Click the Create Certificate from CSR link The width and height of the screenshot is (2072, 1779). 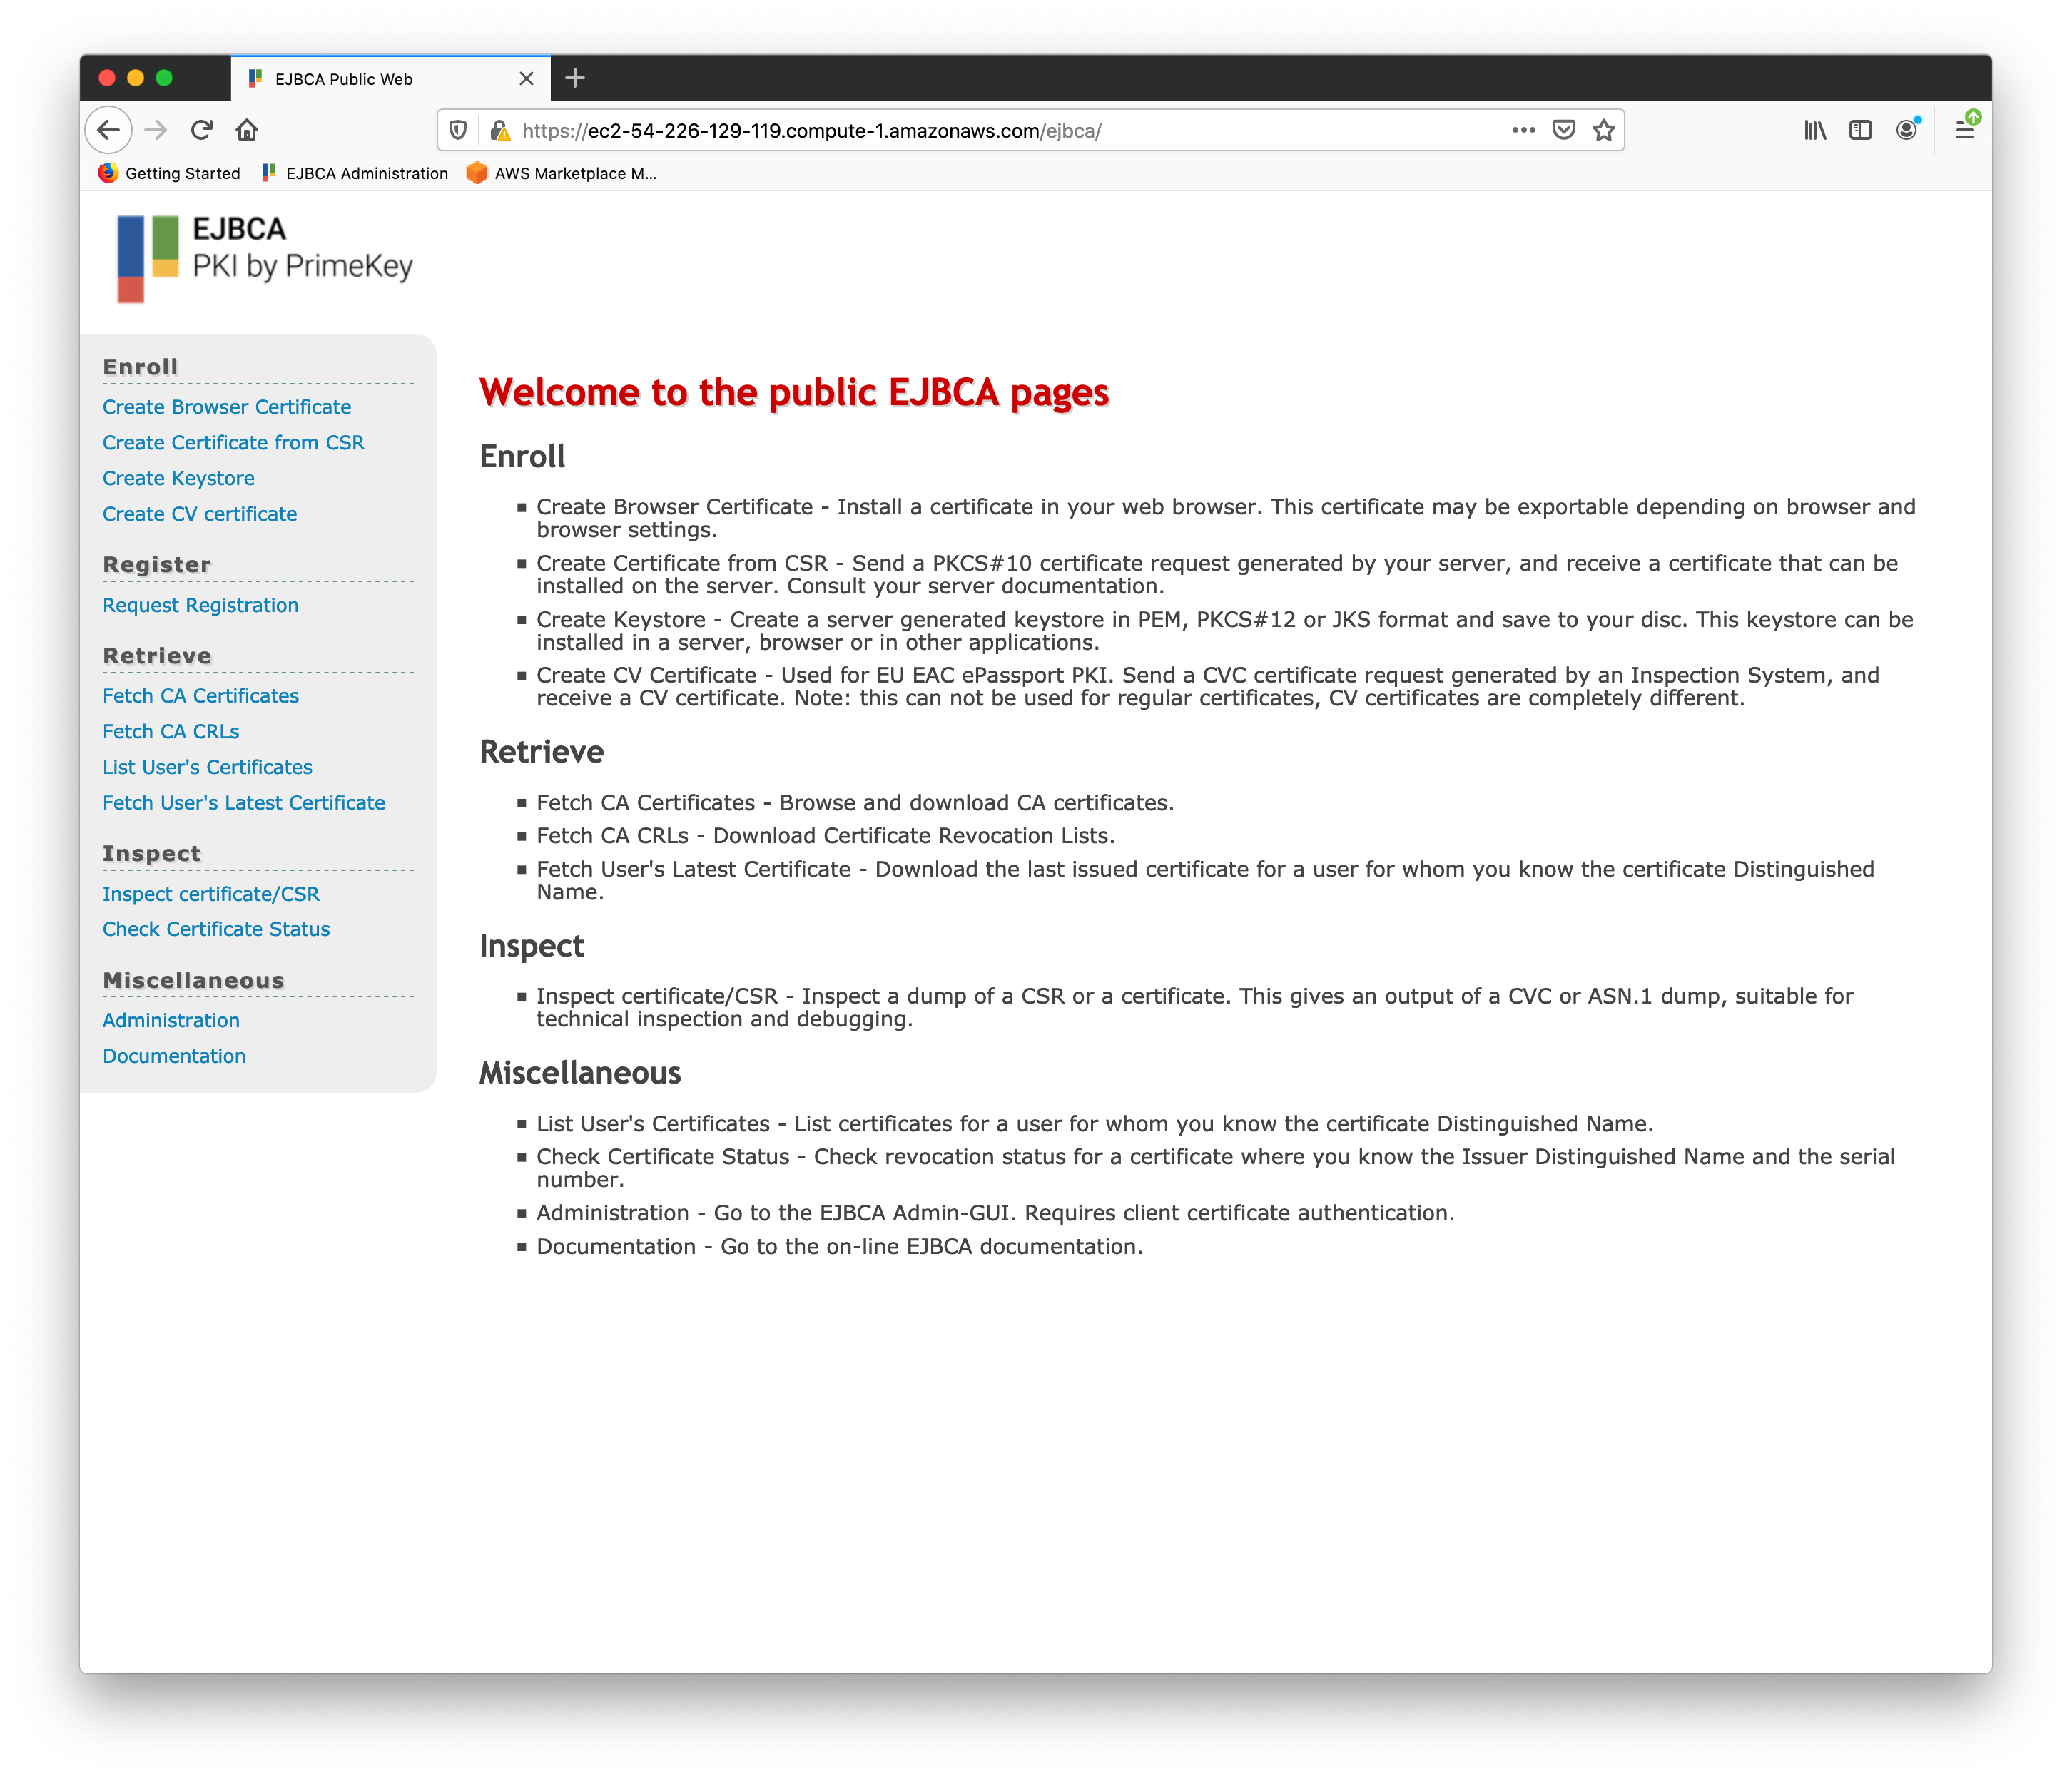click(x=233, y=442)
